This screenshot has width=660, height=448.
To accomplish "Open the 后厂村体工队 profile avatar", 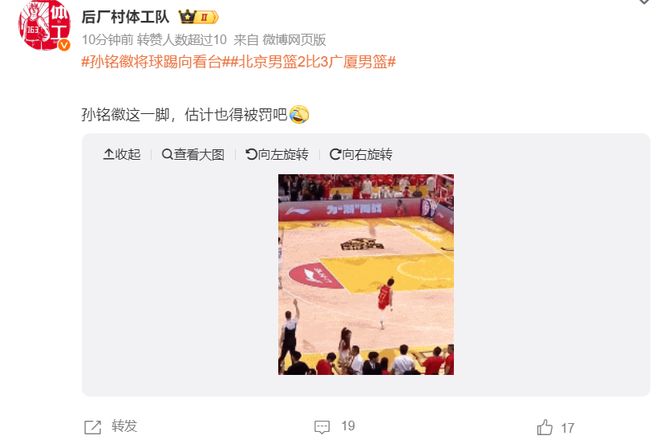I will point(44,25).
